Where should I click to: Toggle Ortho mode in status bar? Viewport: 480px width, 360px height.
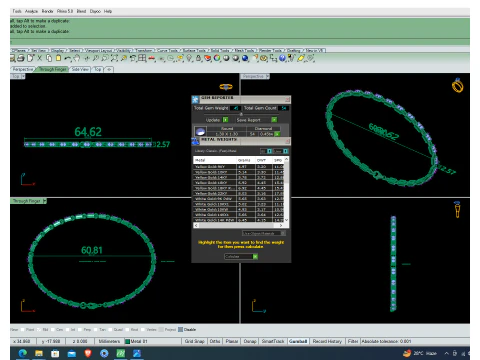pyautogui.click(x=215, y=341)
